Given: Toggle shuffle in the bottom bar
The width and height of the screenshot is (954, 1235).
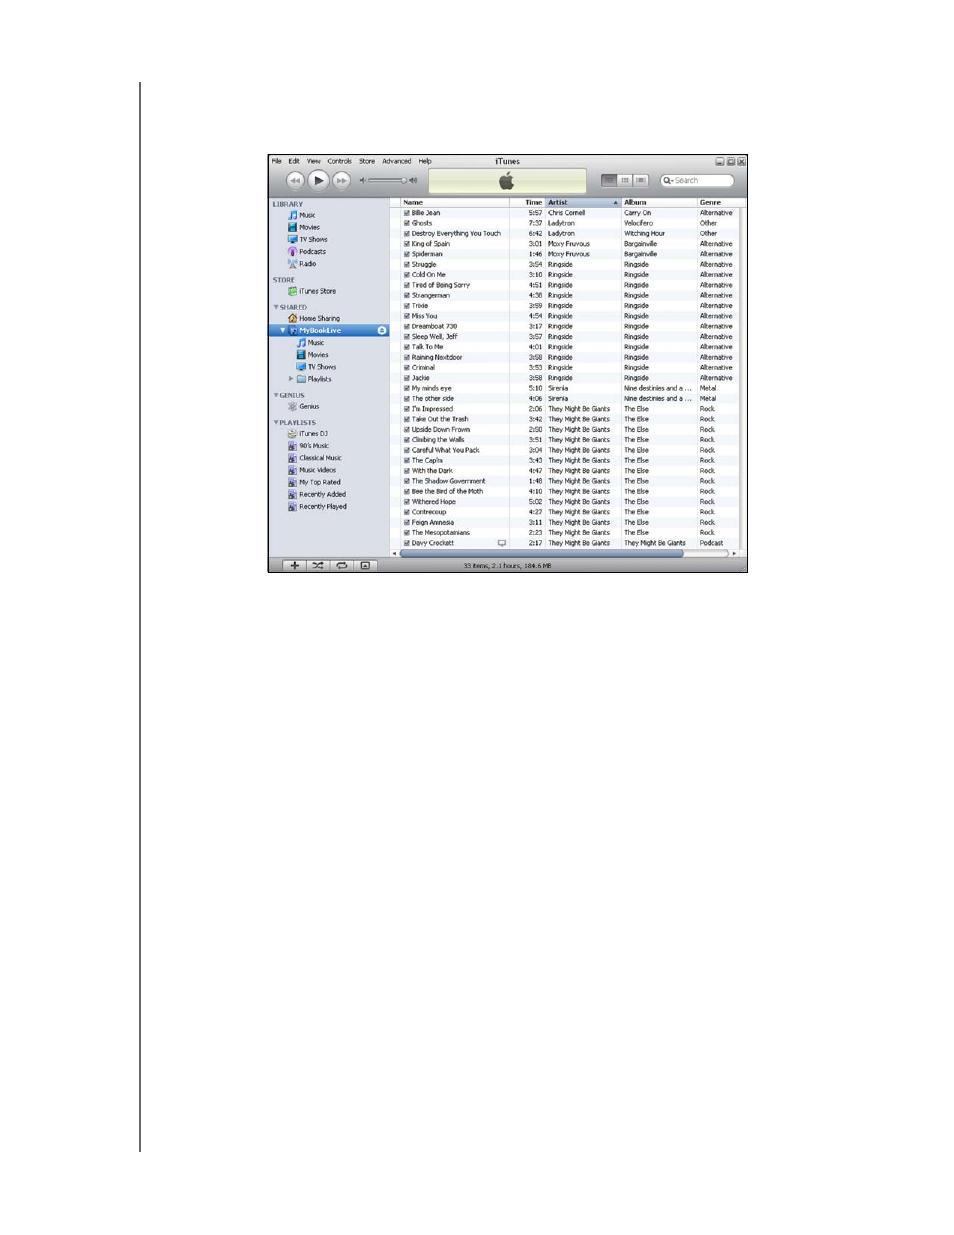Looking at the screenshot, I should click(318, 566).
